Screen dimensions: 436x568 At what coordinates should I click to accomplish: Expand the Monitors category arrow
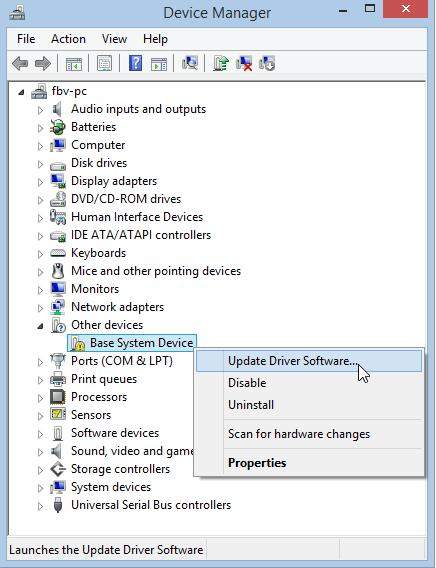(41, 290)
